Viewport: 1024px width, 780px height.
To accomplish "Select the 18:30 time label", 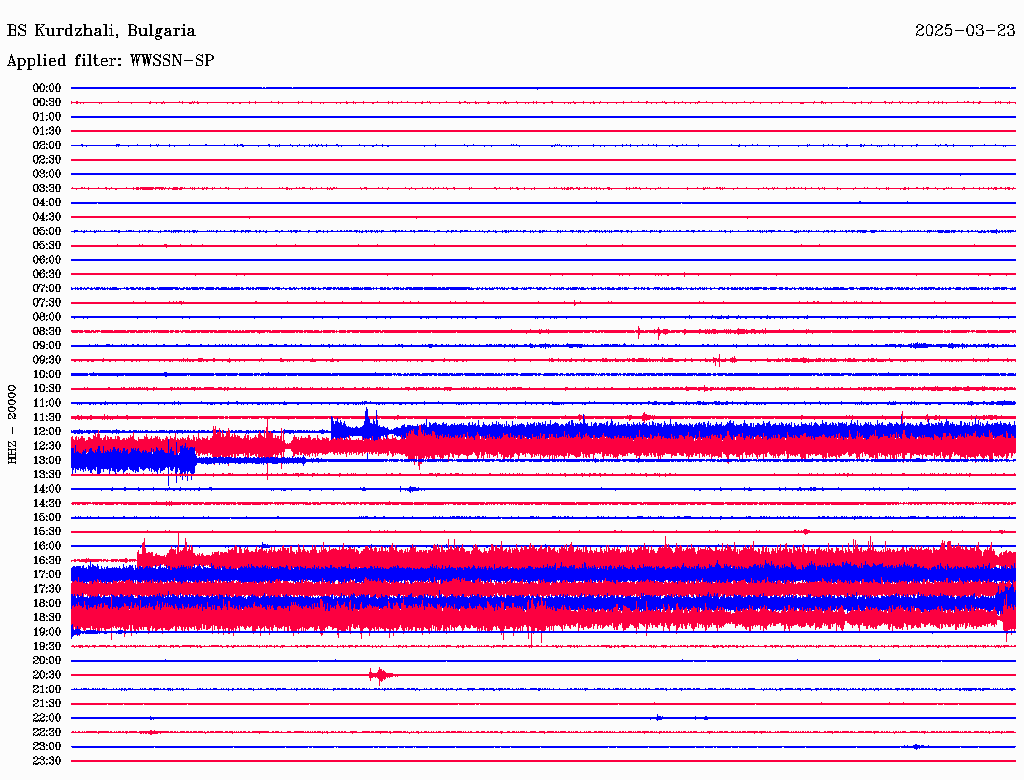I will pyautogui.click(x=47, y=618).
